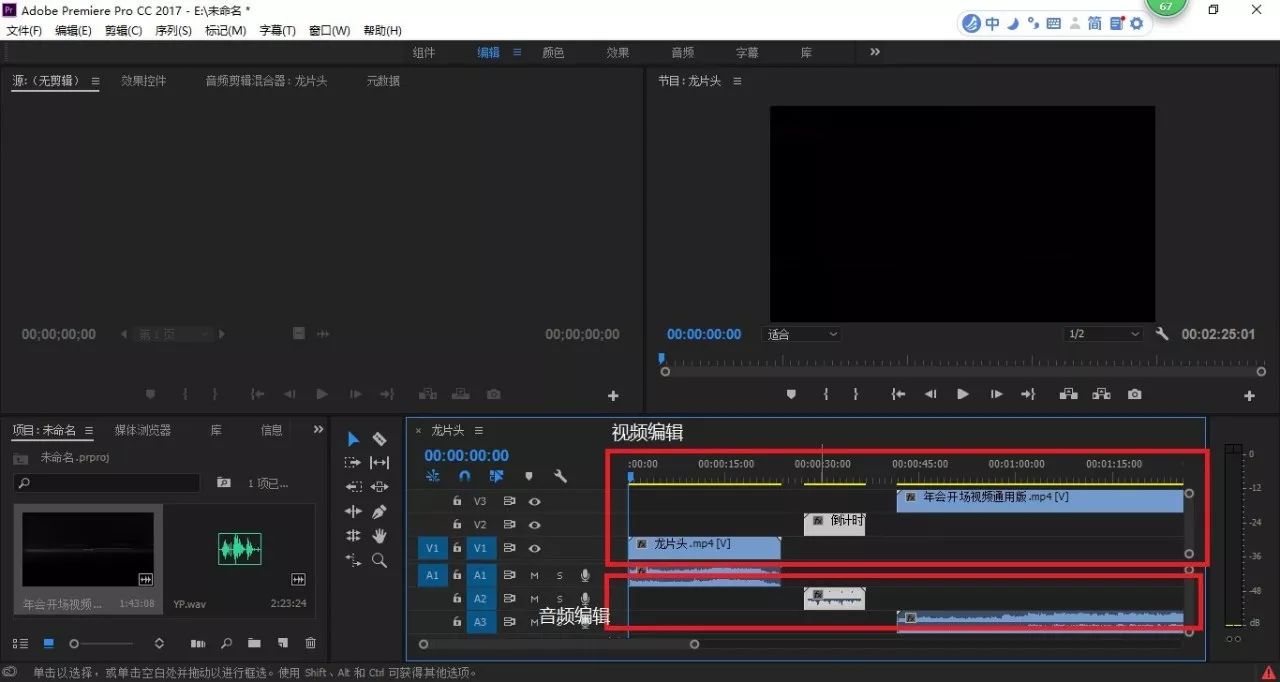Switch to the 颜色 workspace
The image size is (1280, 682).
click(553, 52)
